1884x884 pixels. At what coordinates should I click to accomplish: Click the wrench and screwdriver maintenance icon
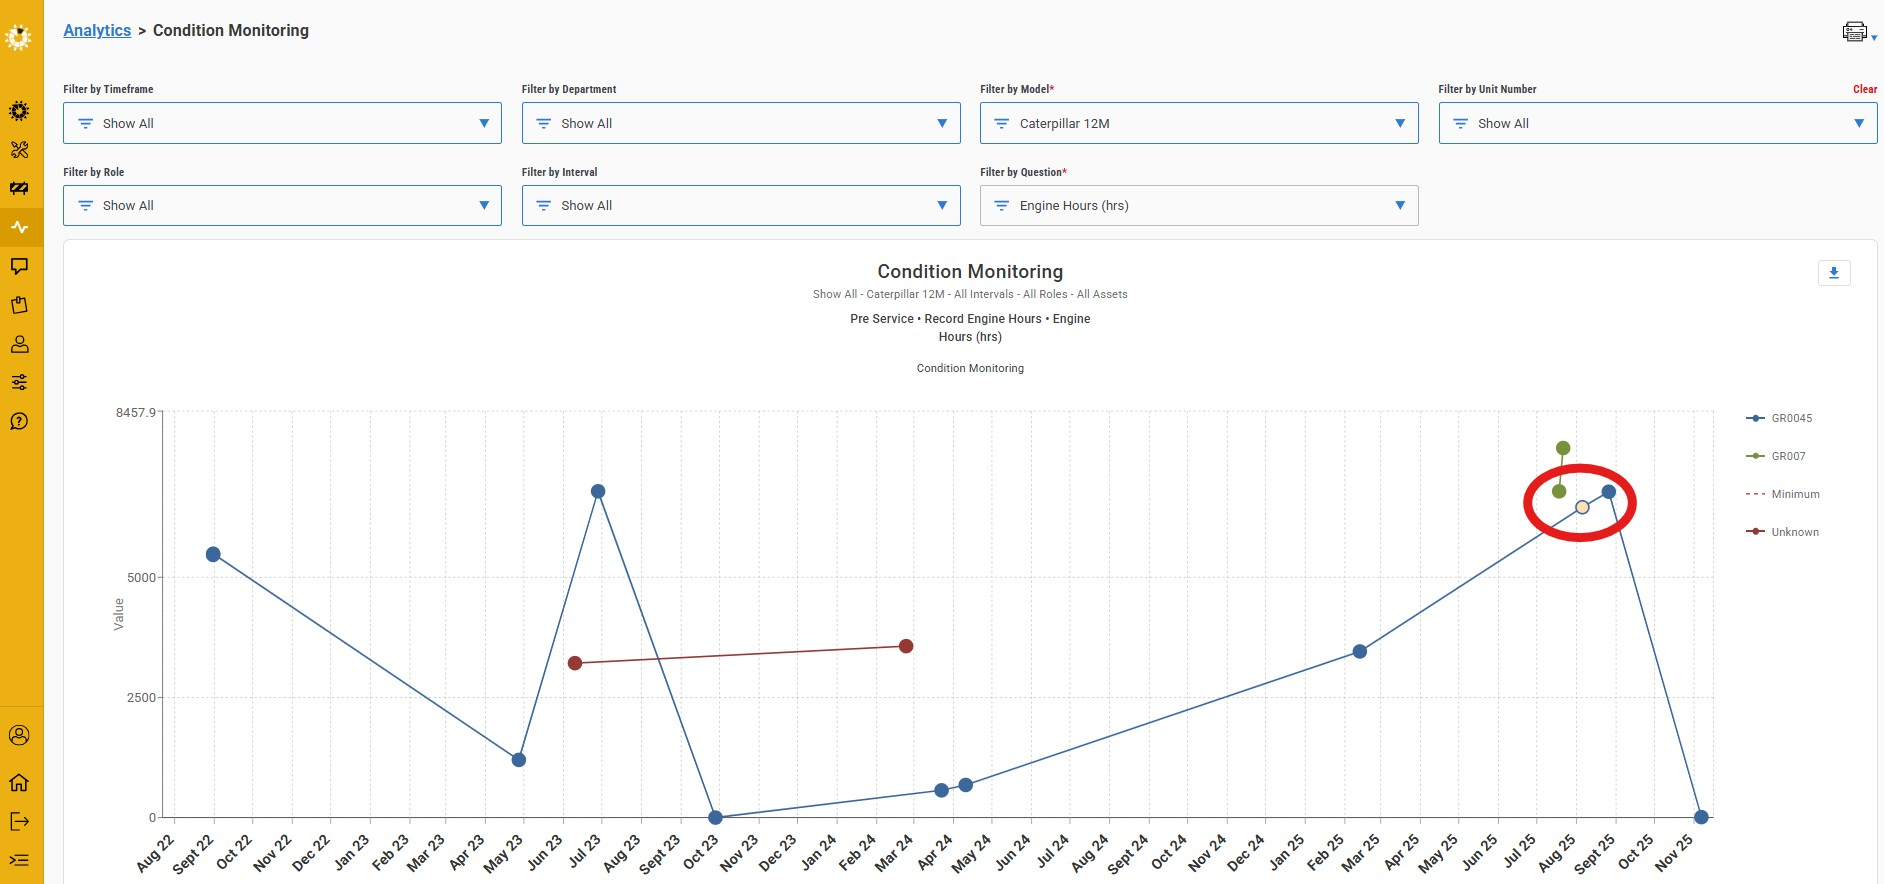(x=19, y=150)
